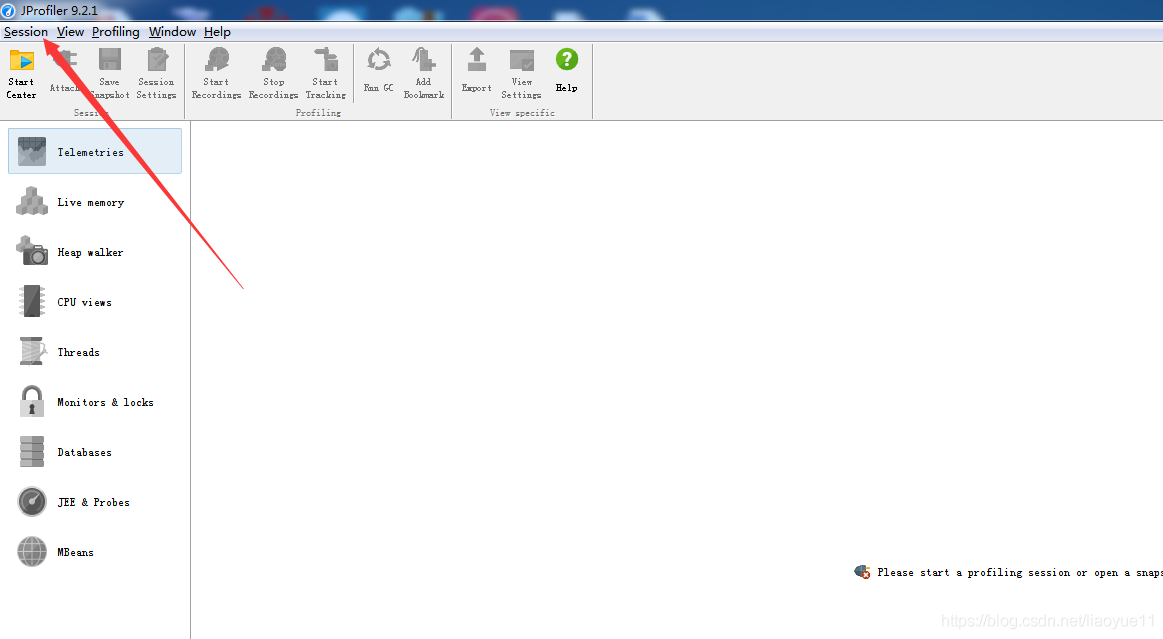Open the Profiling menu
The height and width of the screenshot is (639, 1163).
tap(116, 32)
